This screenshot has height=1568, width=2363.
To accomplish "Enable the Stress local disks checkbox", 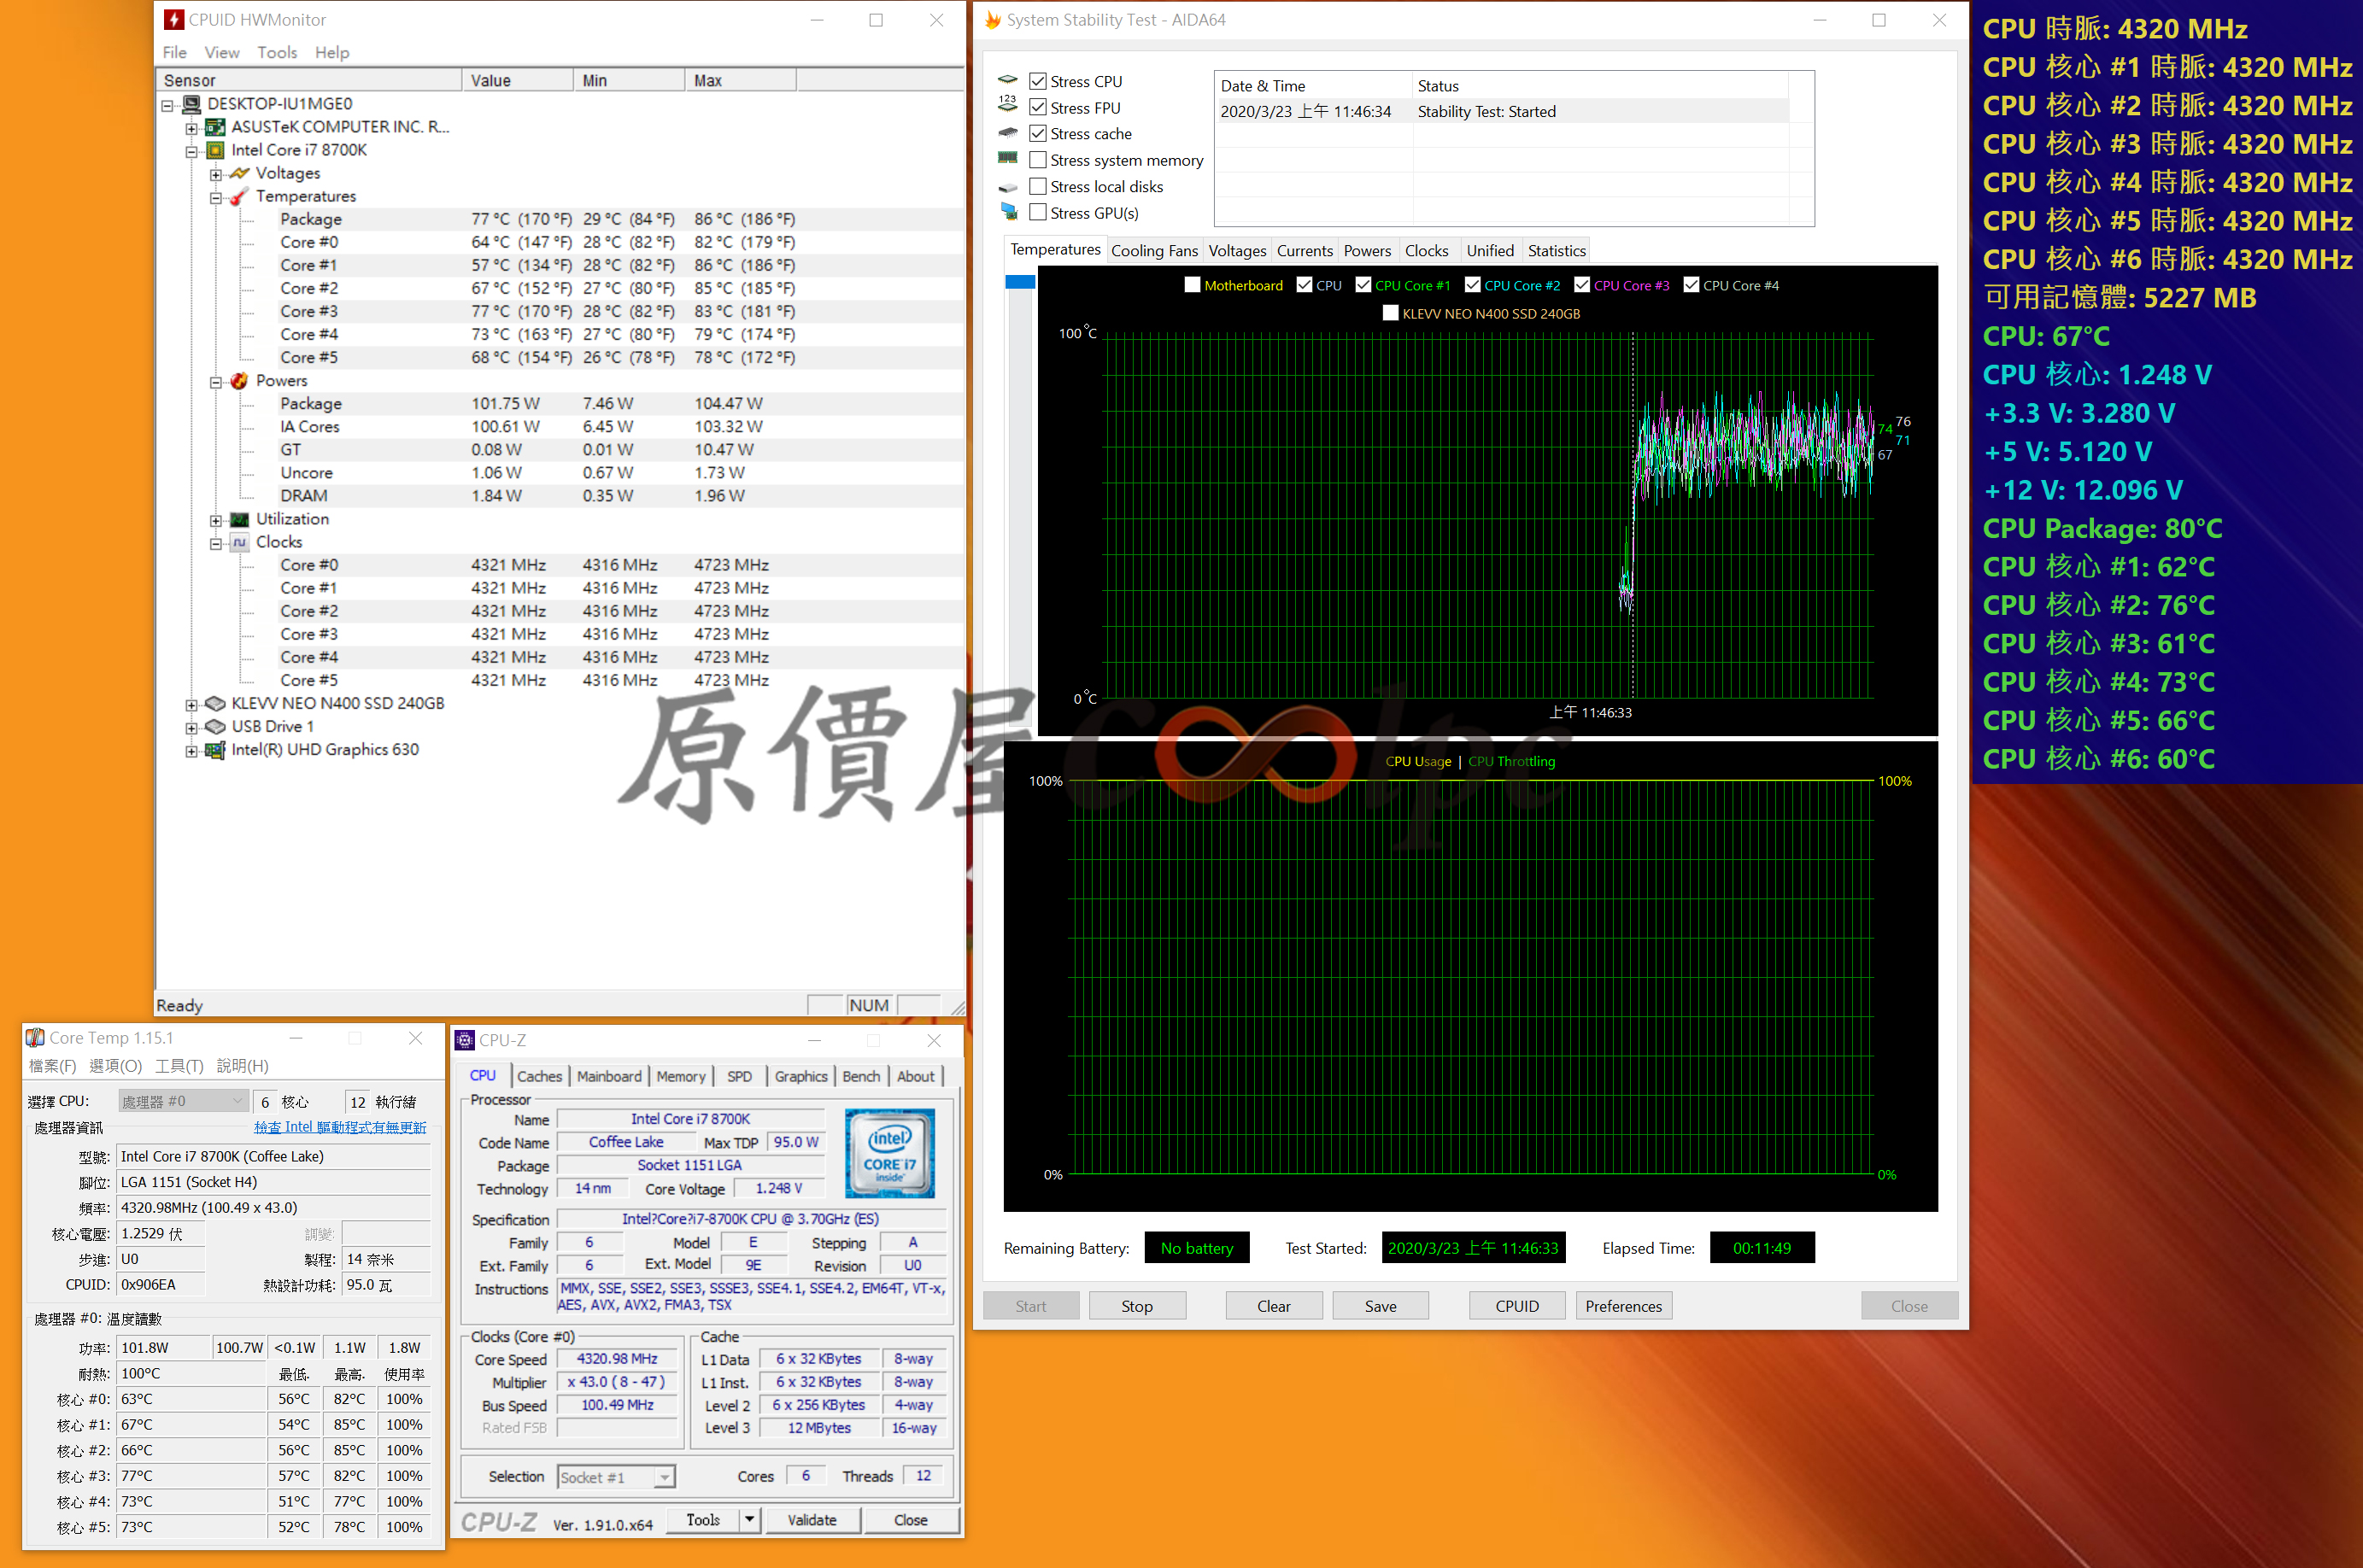I will (x=1038, y=186).
